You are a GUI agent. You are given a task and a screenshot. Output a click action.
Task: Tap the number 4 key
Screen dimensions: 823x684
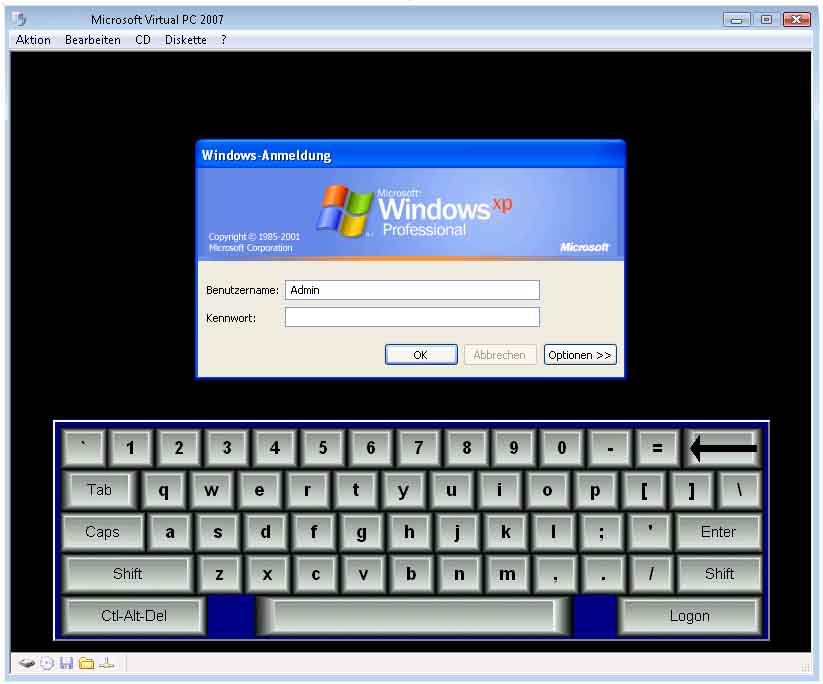[275, 448]
